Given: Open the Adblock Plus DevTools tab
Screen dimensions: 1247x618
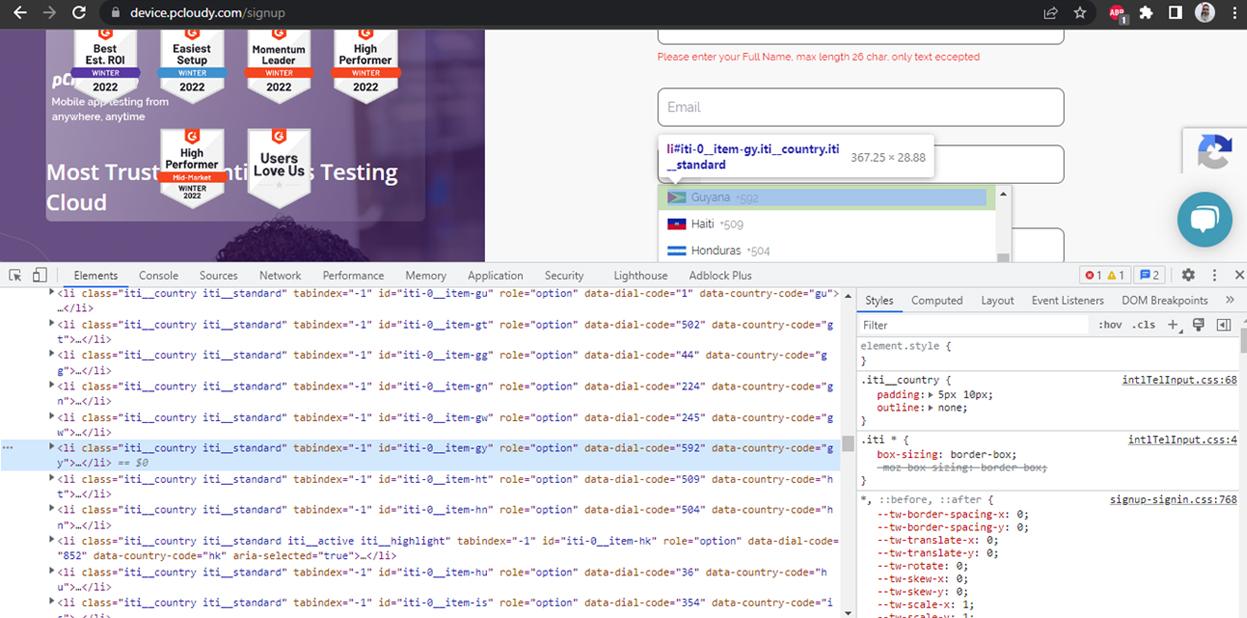Looking at the screenshot, I should point(720,275).
